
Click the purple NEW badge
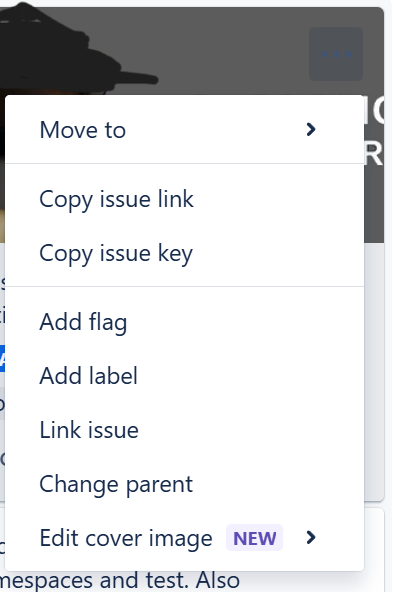coord(254,538)
